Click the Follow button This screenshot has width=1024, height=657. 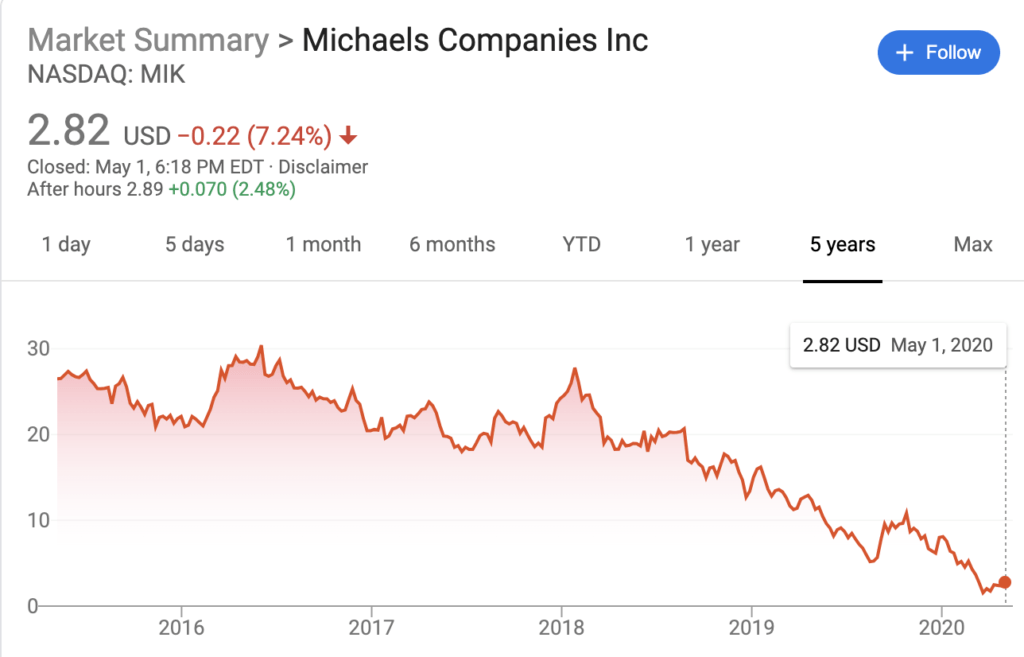tap(938, 52)
